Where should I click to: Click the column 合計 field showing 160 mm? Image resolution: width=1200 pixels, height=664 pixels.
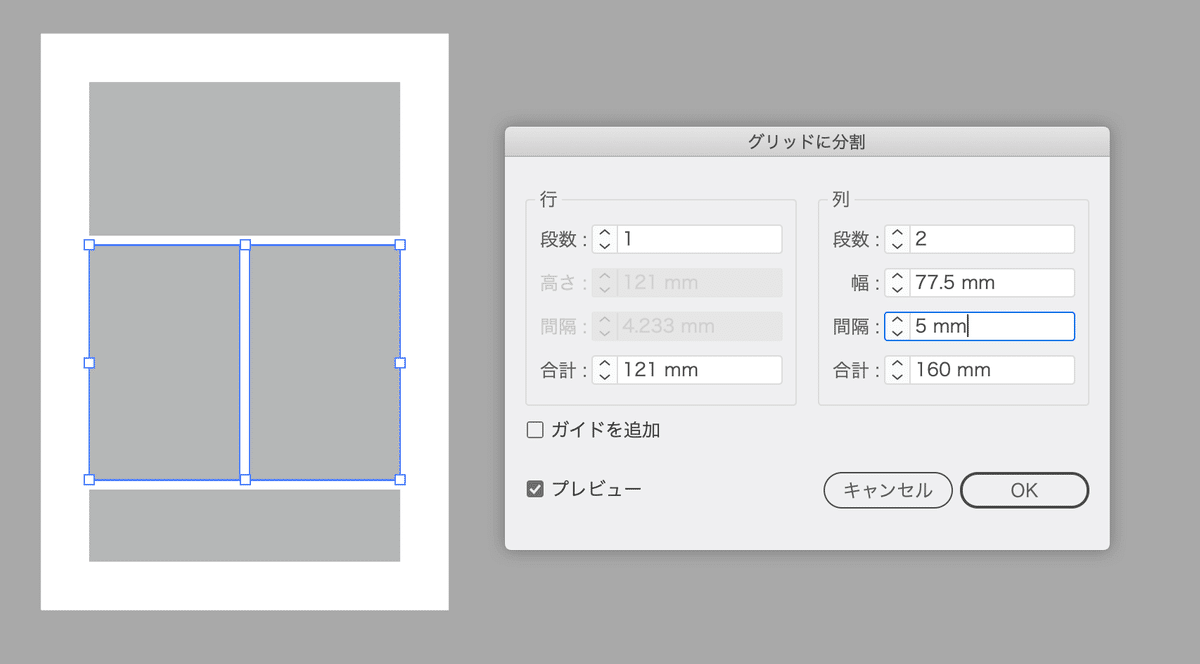point(991,370)
